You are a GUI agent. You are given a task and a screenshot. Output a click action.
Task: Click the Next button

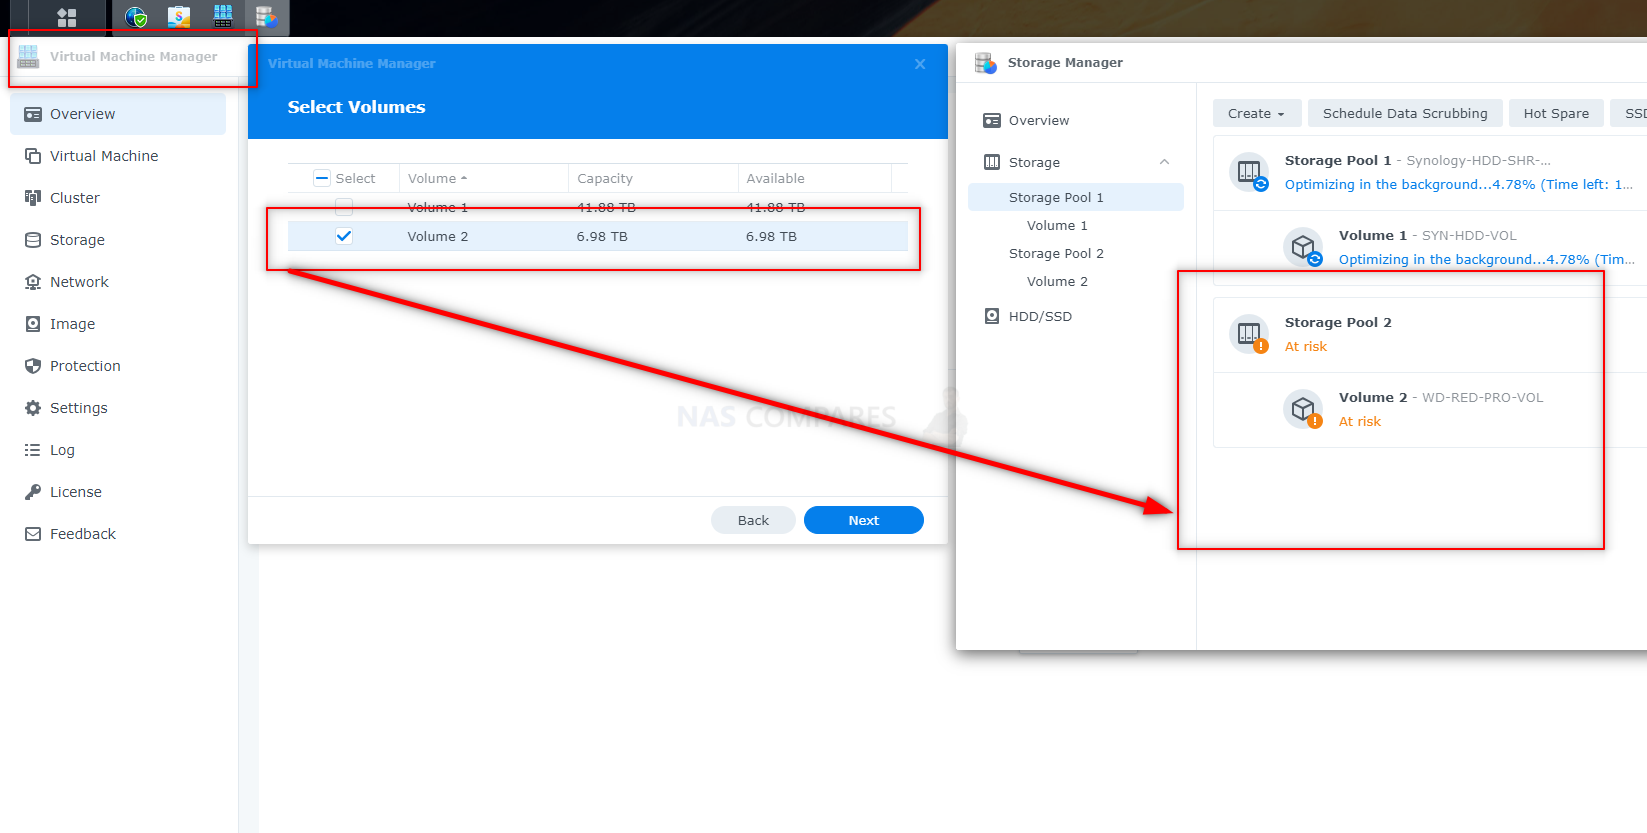864,520
